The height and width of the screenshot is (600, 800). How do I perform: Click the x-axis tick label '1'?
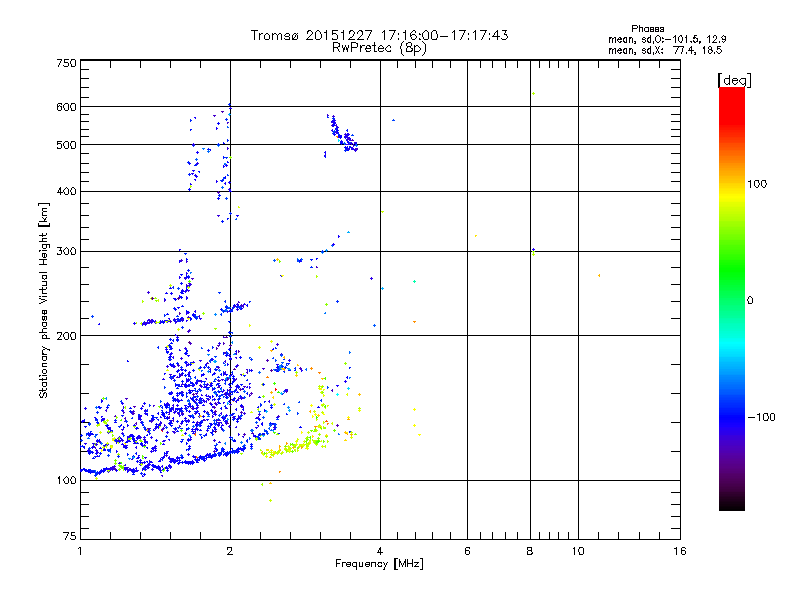[80, 551]
